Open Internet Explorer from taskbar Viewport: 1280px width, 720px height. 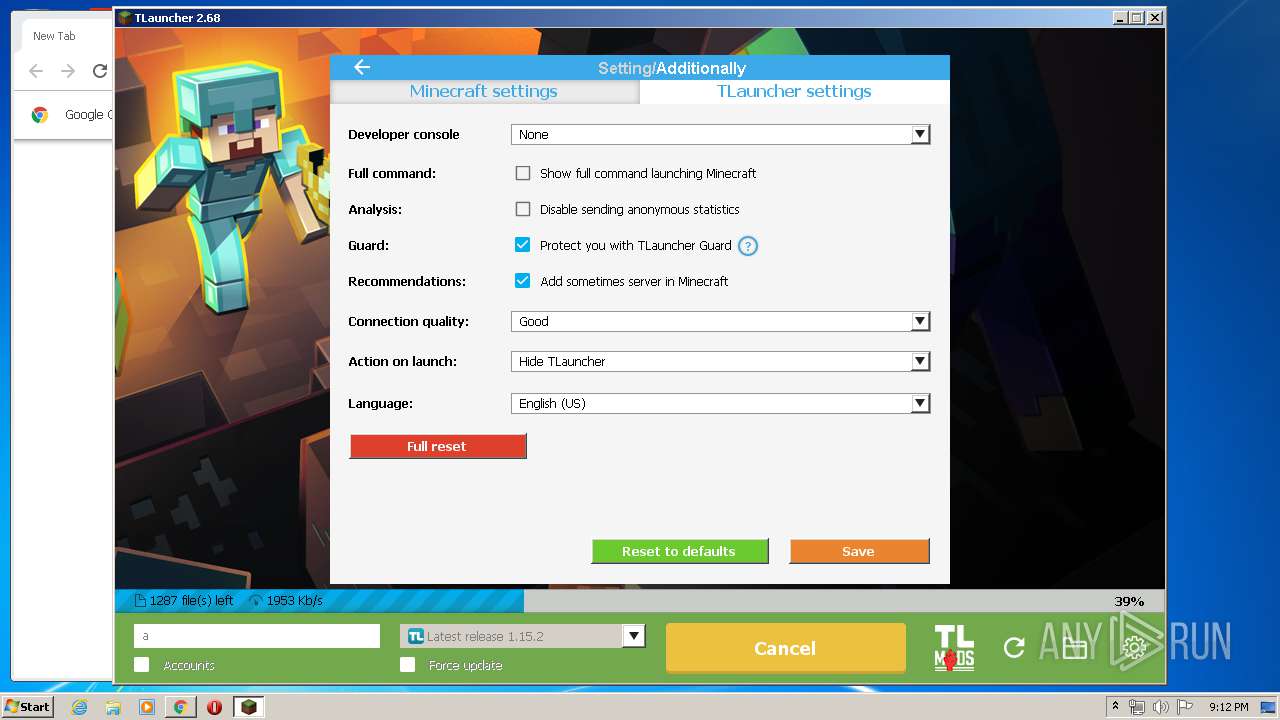click(79, 707)
